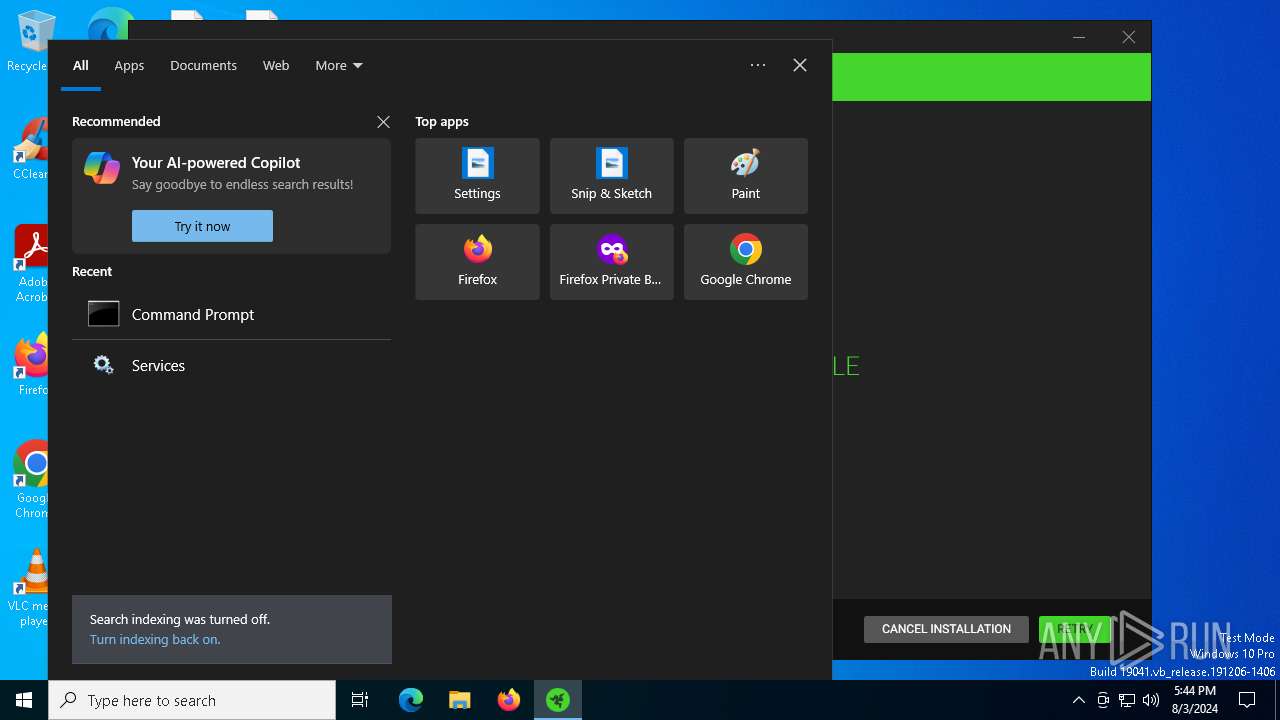
Task: Open Services from Recent list
Action: tap(231, 365)
